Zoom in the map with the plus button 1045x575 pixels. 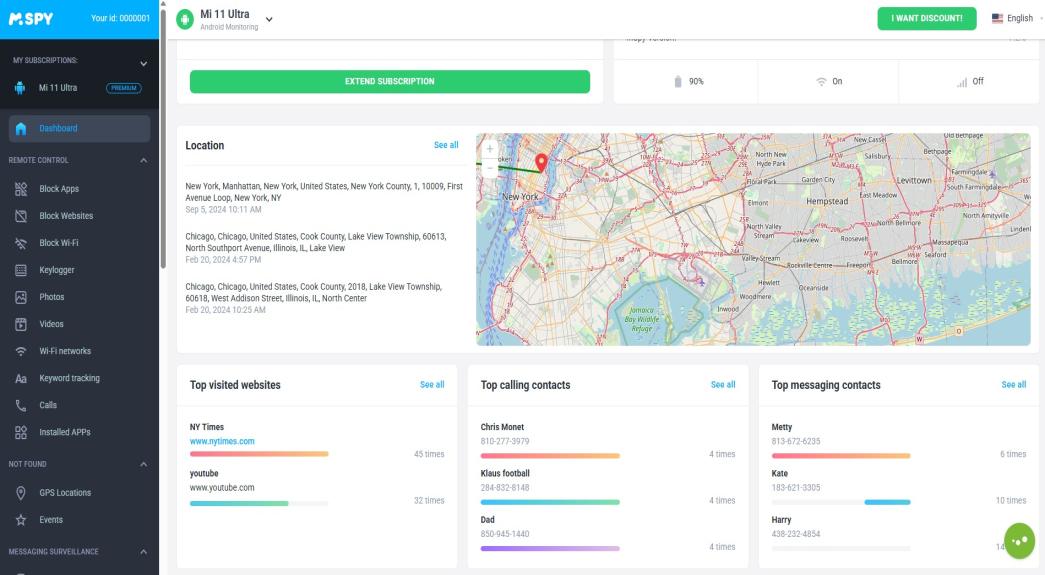pyautogui.click(x=489, y=149)
